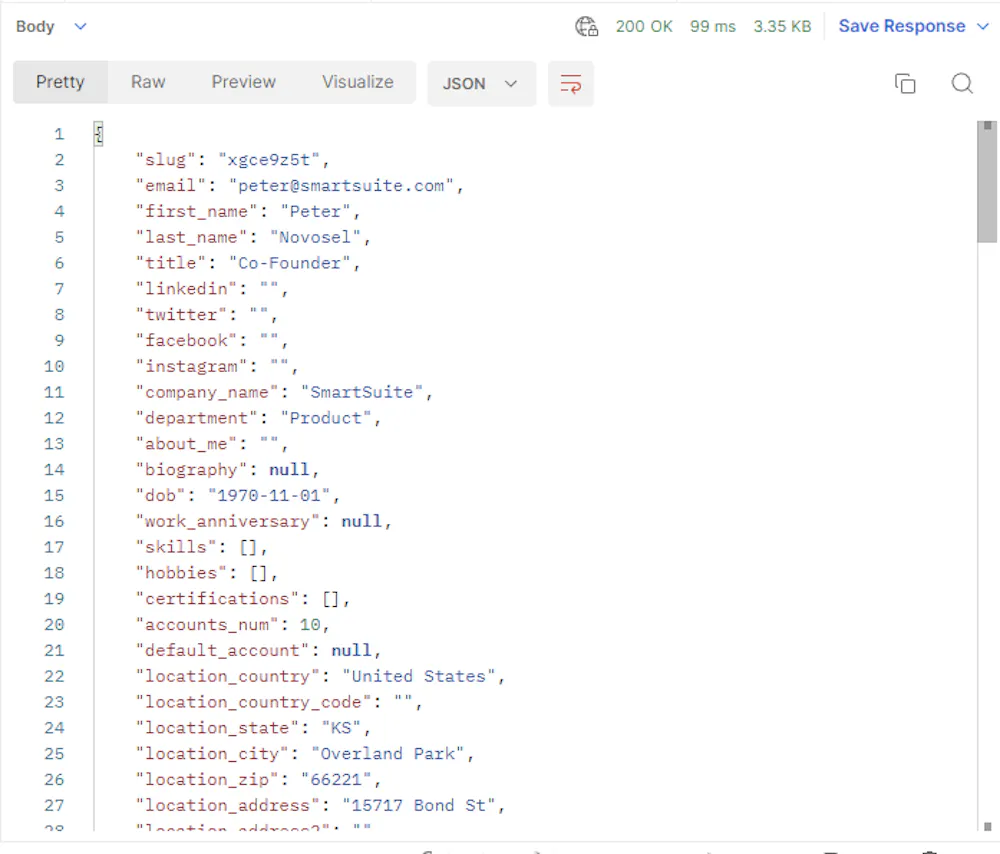Toggle the wrap lines icon
Viewport: 1000px width, 854px height.
click(x=571, y=84)
